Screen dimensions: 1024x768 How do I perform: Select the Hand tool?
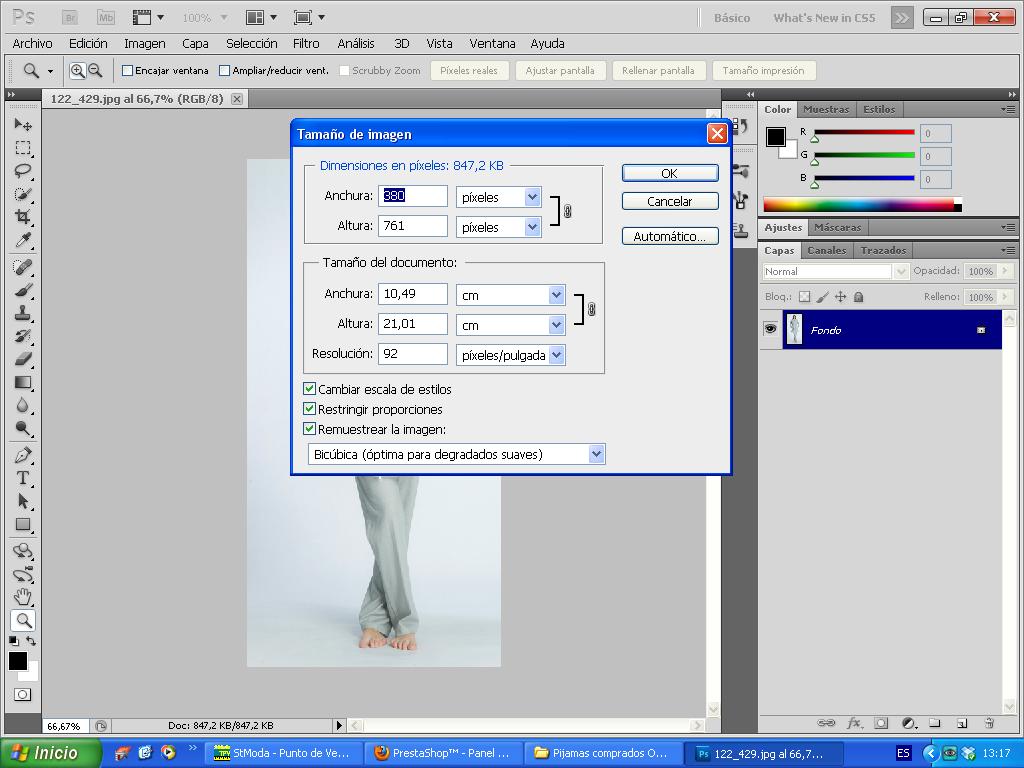pos(23,597)
